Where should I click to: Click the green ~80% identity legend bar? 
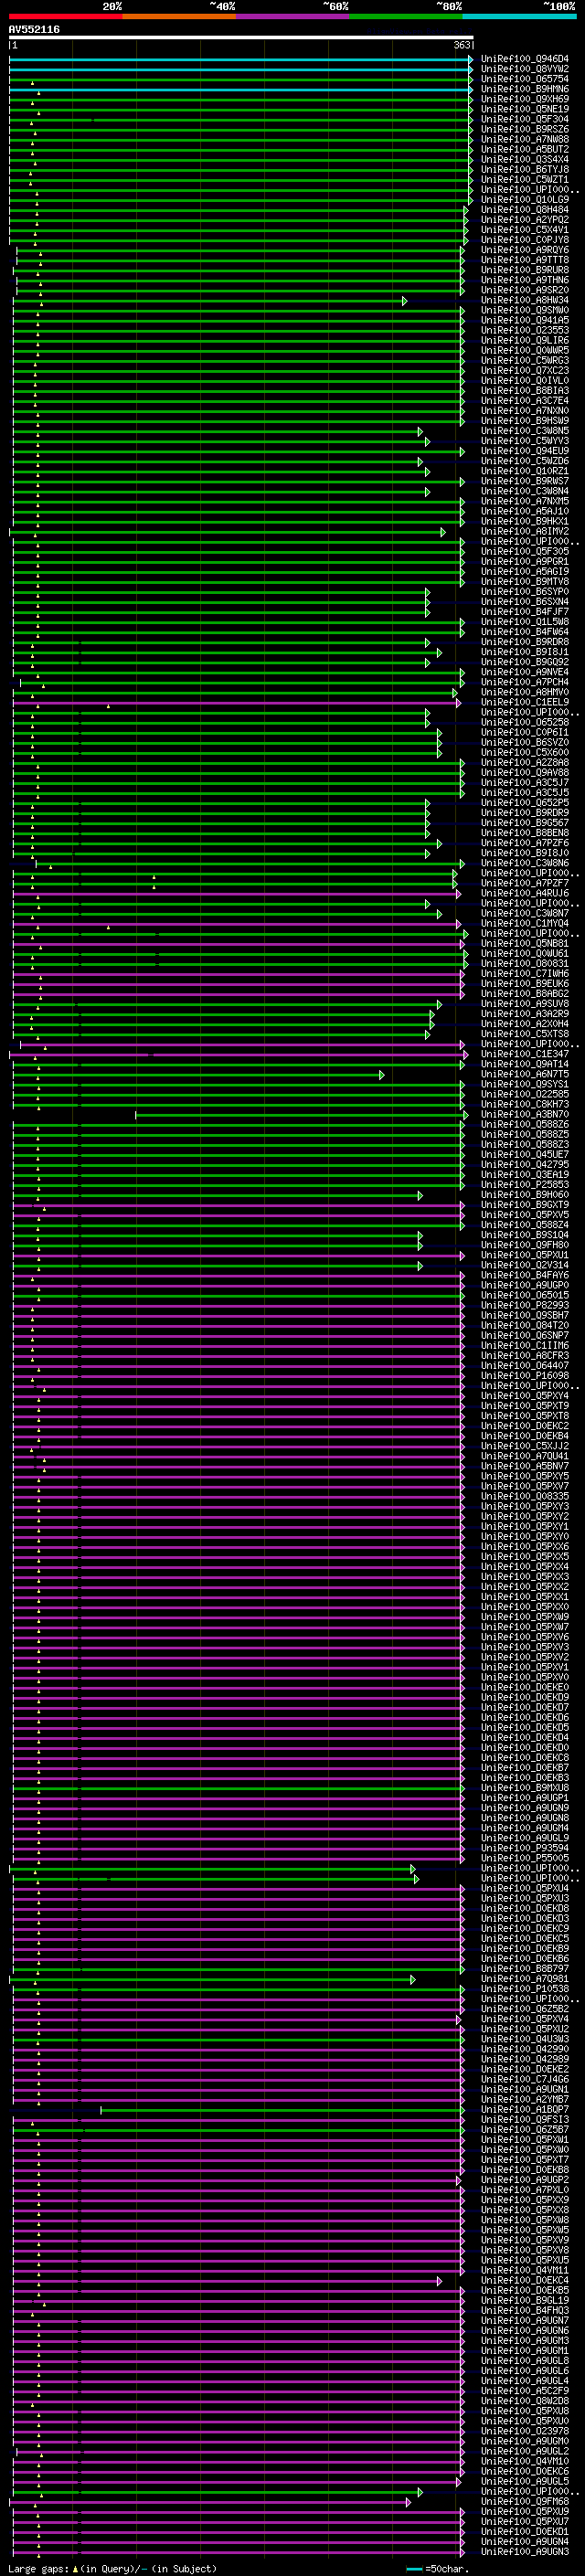coord(405,17)
